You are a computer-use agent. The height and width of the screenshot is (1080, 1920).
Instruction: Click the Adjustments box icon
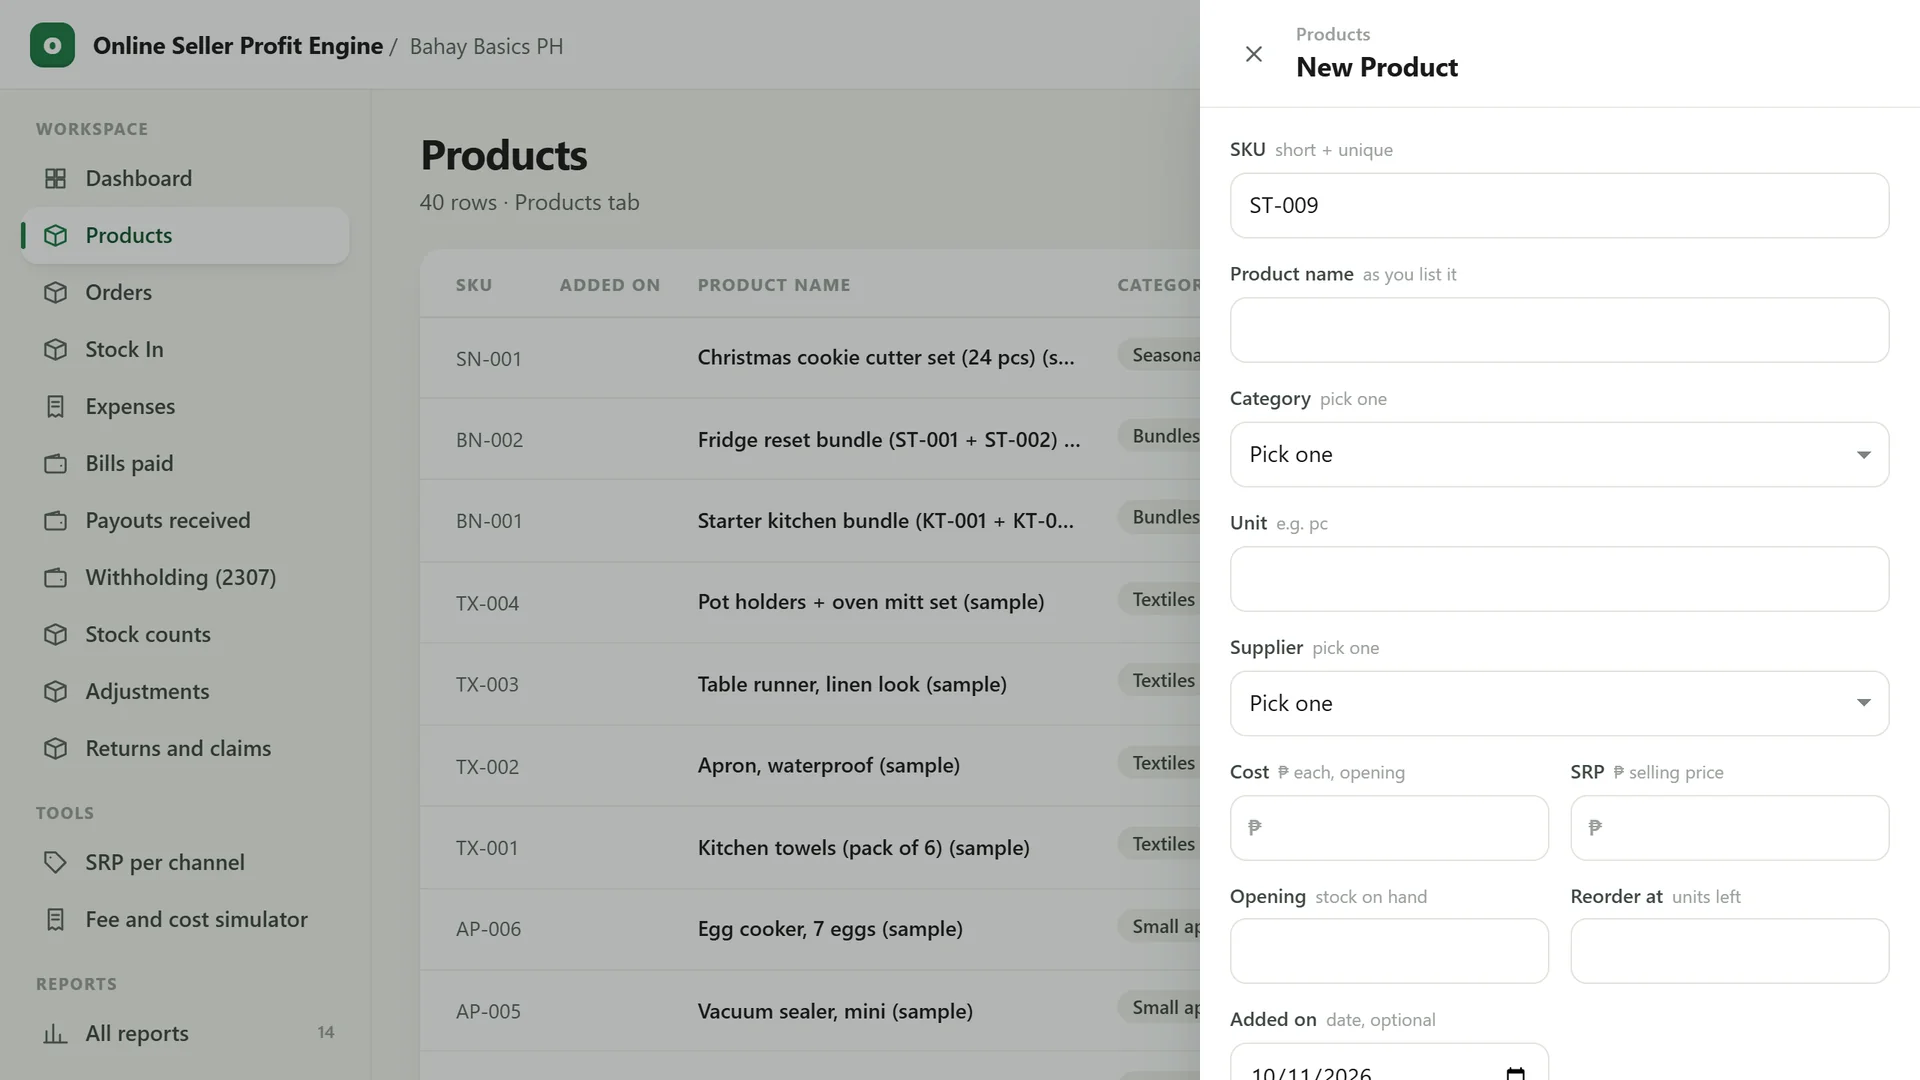[56, 691]
